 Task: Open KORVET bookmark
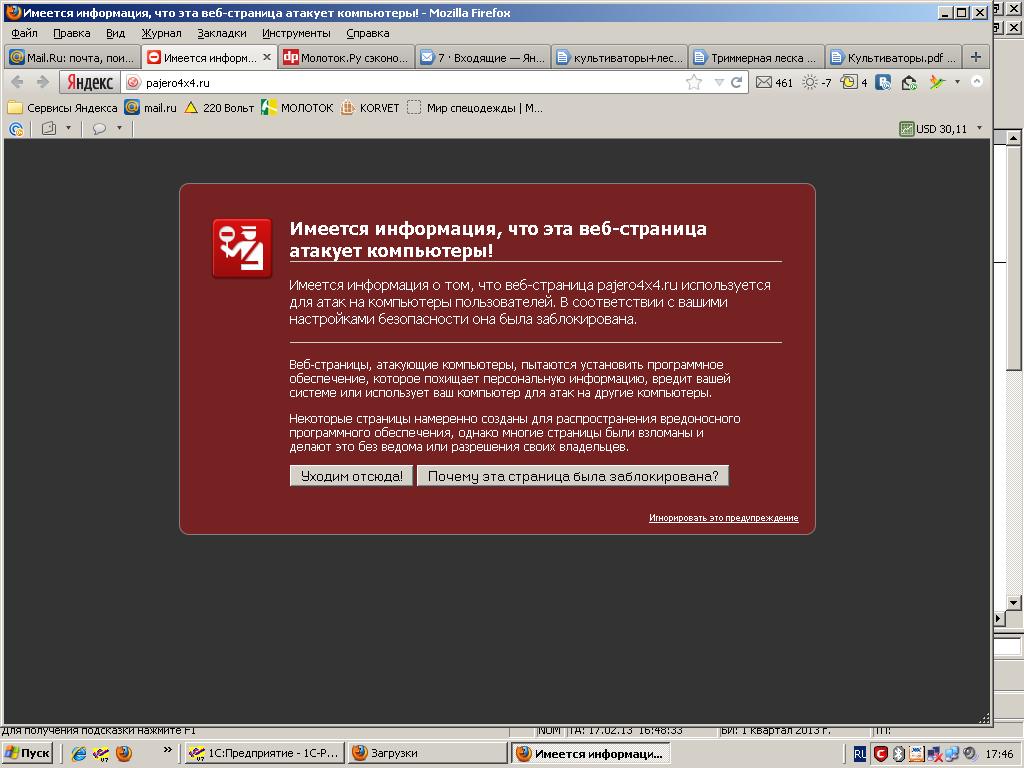tap(370, 108)
